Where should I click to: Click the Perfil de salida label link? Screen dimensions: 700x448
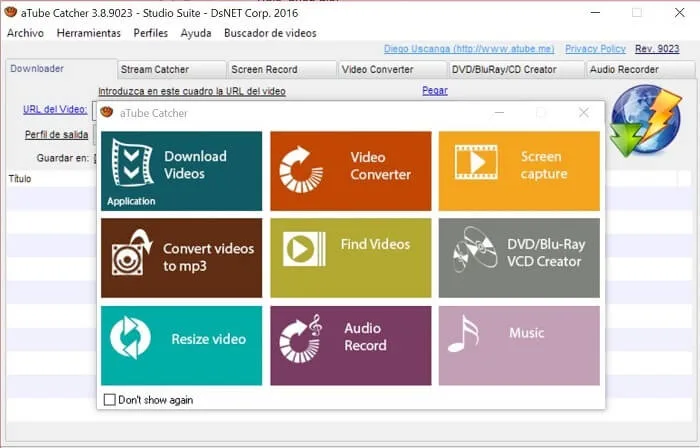pyautogui.click(x=56, y=134)
